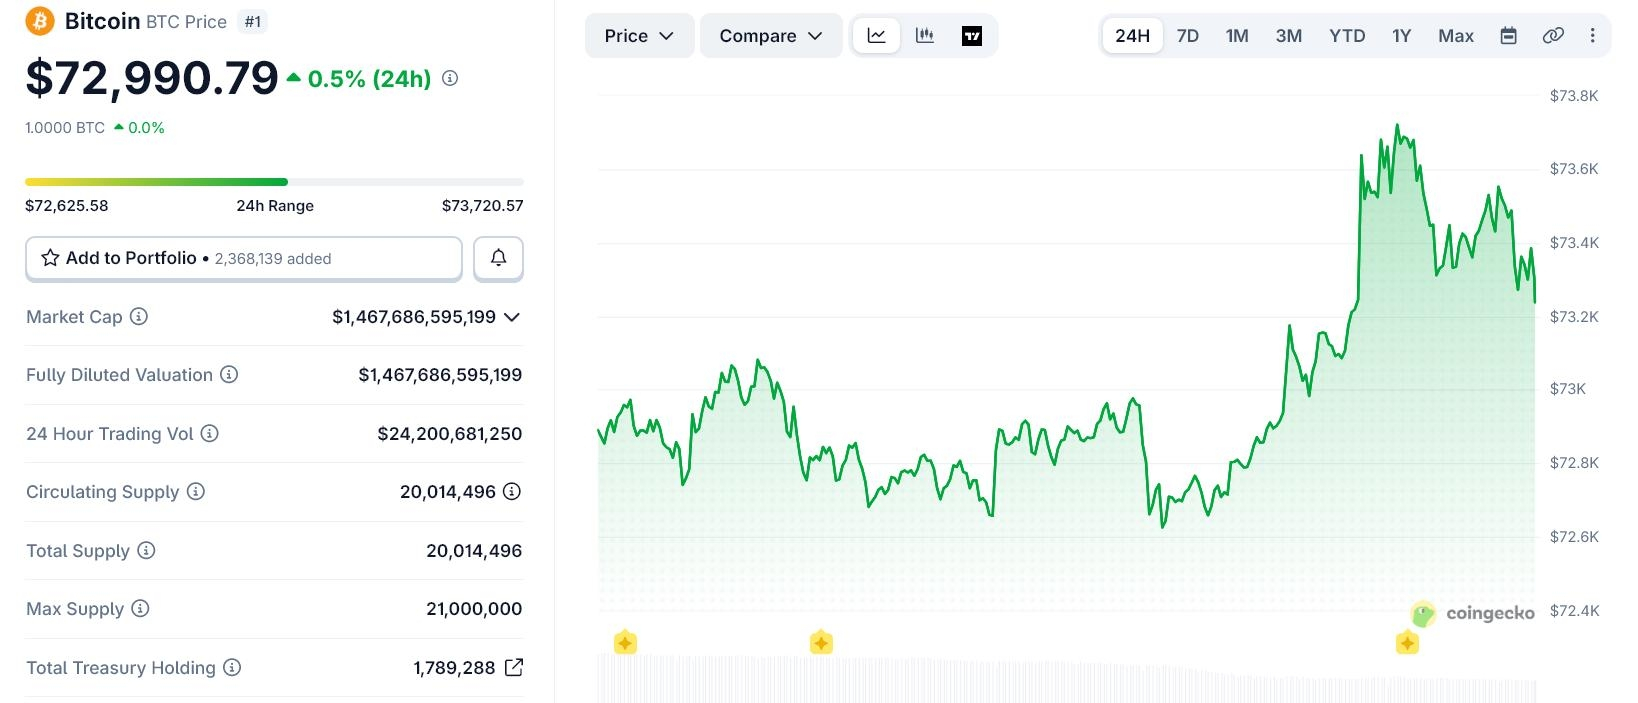Click the $73K axis label
The width and height of the screenshot is (1638, 703).
pyautogui.click(x=1568, y=389)
